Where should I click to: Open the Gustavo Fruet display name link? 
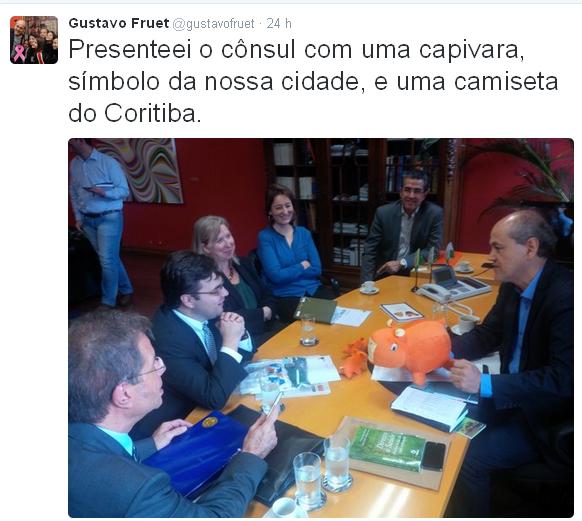pyautogui.click(x=119, y=23)
